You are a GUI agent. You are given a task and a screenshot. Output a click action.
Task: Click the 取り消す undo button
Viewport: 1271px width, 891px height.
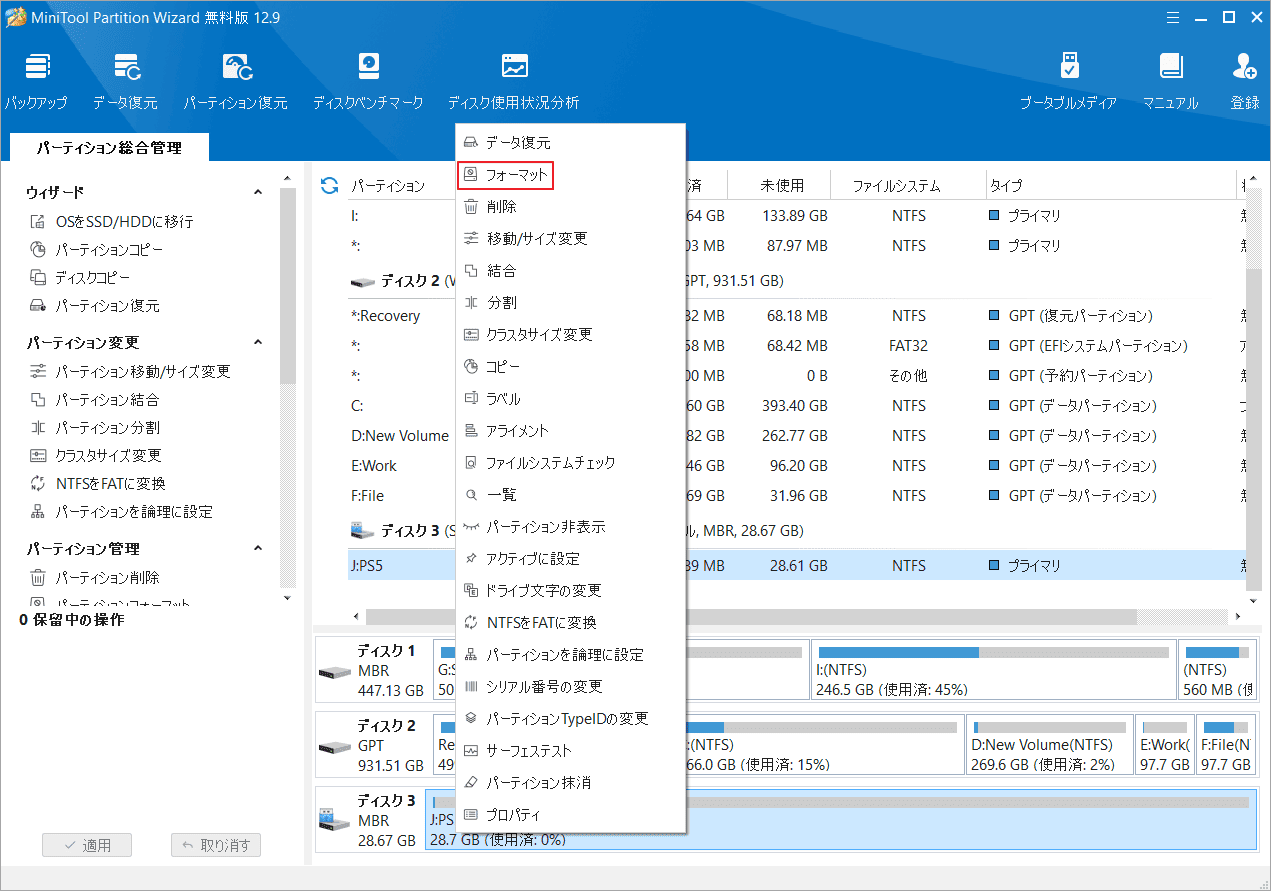pyautogui.click(x=216, y=845)
